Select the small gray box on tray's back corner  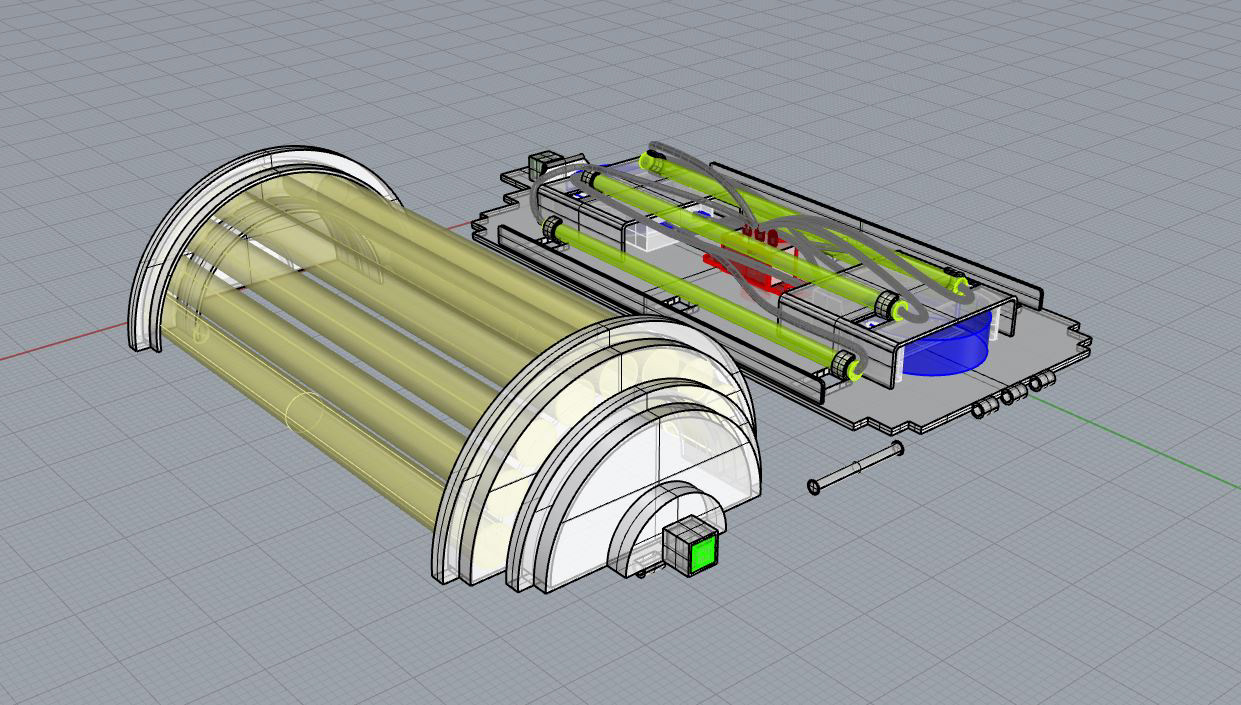pyautogui.click(x=547, y=163)
